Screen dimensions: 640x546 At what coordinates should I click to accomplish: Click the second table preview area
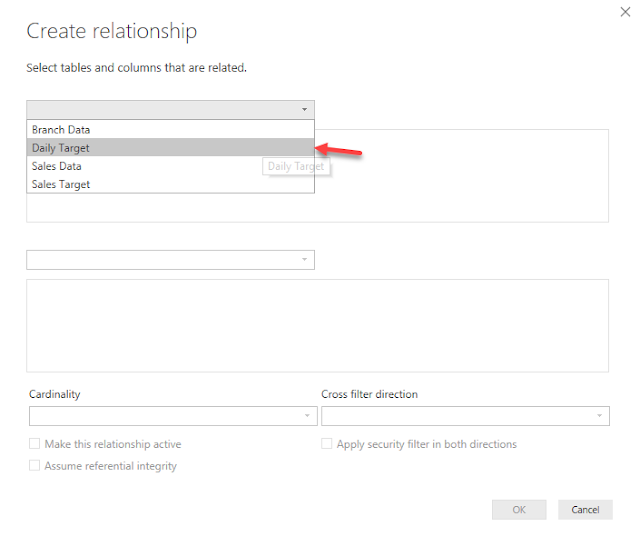pyautogui.click(x=317, y=325)
